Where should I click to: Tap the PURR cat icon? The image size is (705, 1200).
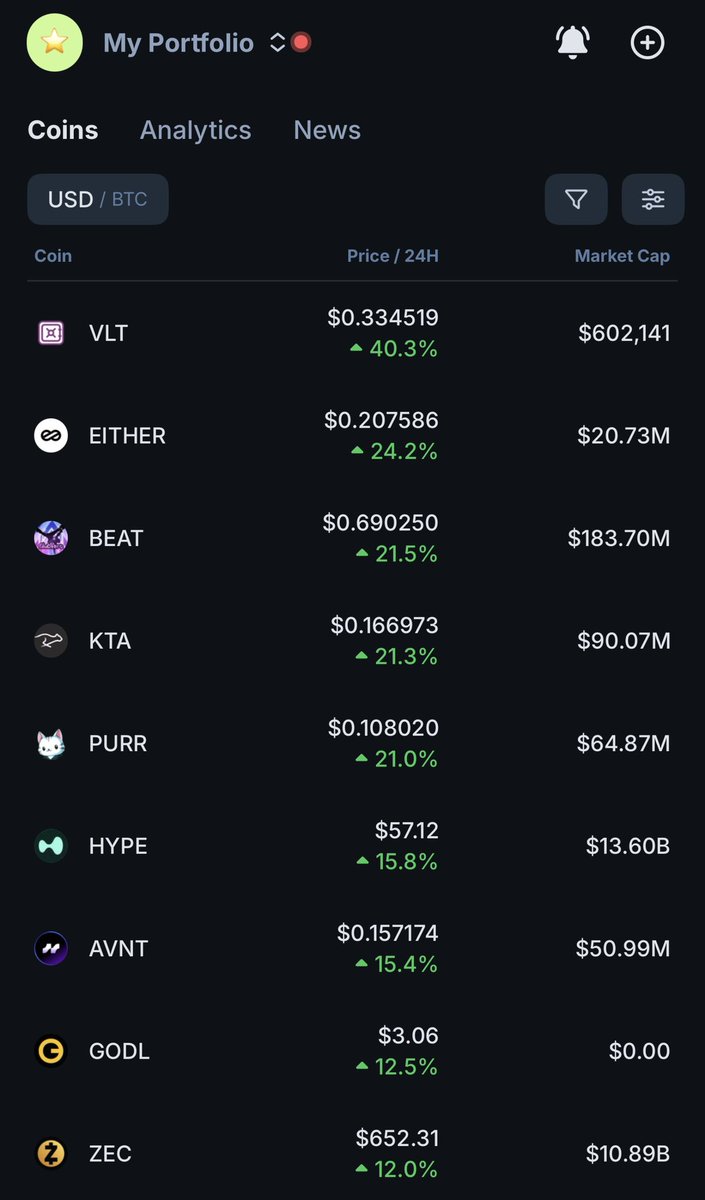pyautogui.click(x=51, y=743)
